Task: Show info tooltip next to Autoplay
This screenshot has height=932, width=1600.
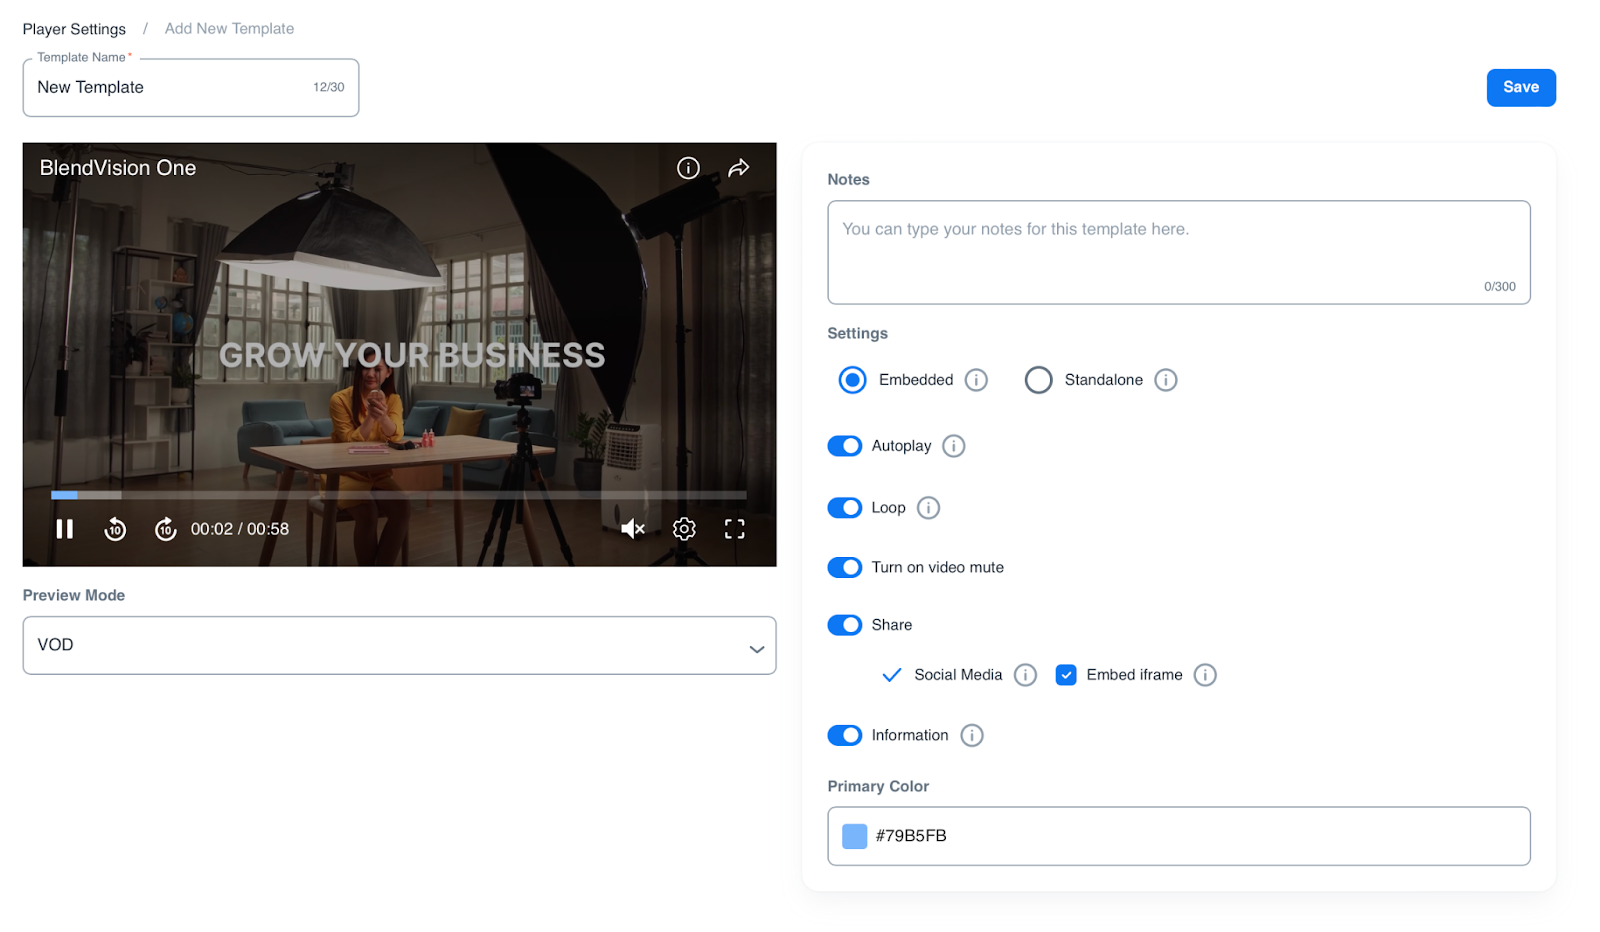Action: (x=954, y=446)
